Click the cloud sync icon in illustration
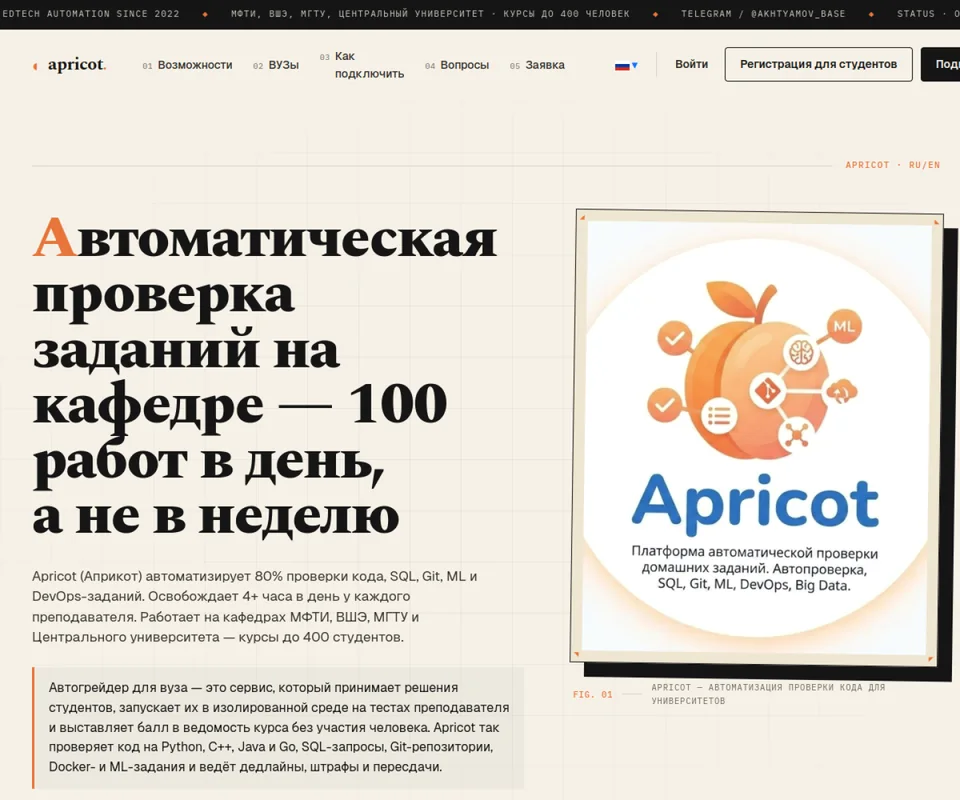Screen dimensions: 960x800 pos(842,392)
